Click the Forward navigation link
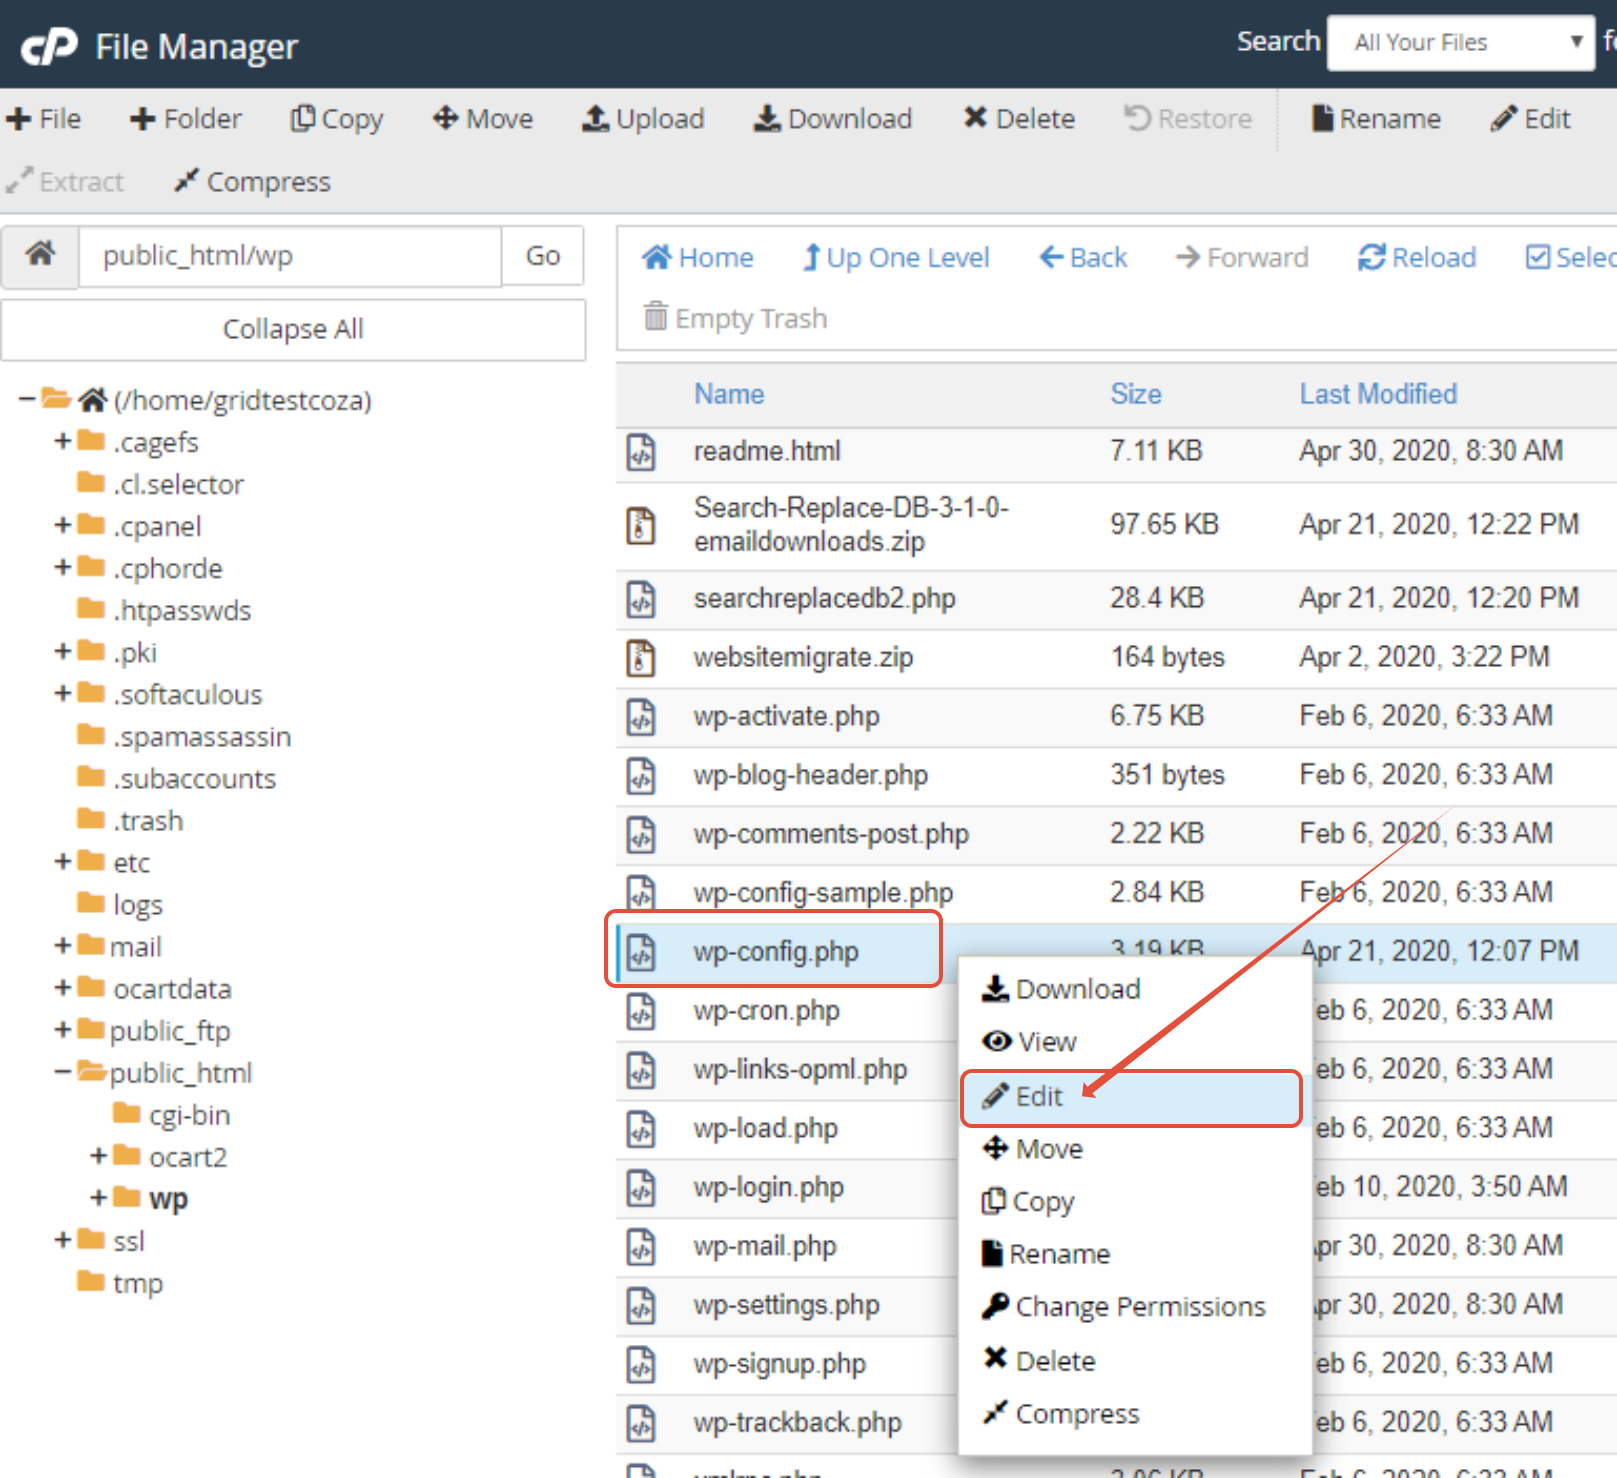Screen dimensions: 1617x1478 pos(1242,258)
